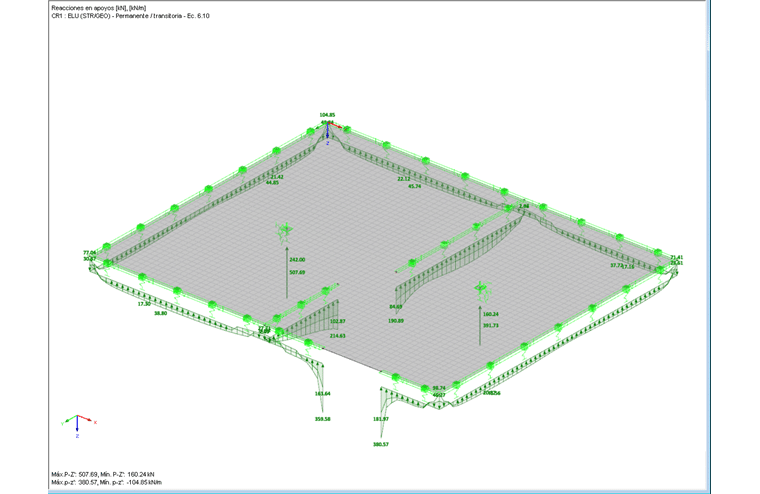The height and width of the screenshot is (494, 760).
Task: Click the 77.04 label at the left corner
Action: tap(90, 253)
